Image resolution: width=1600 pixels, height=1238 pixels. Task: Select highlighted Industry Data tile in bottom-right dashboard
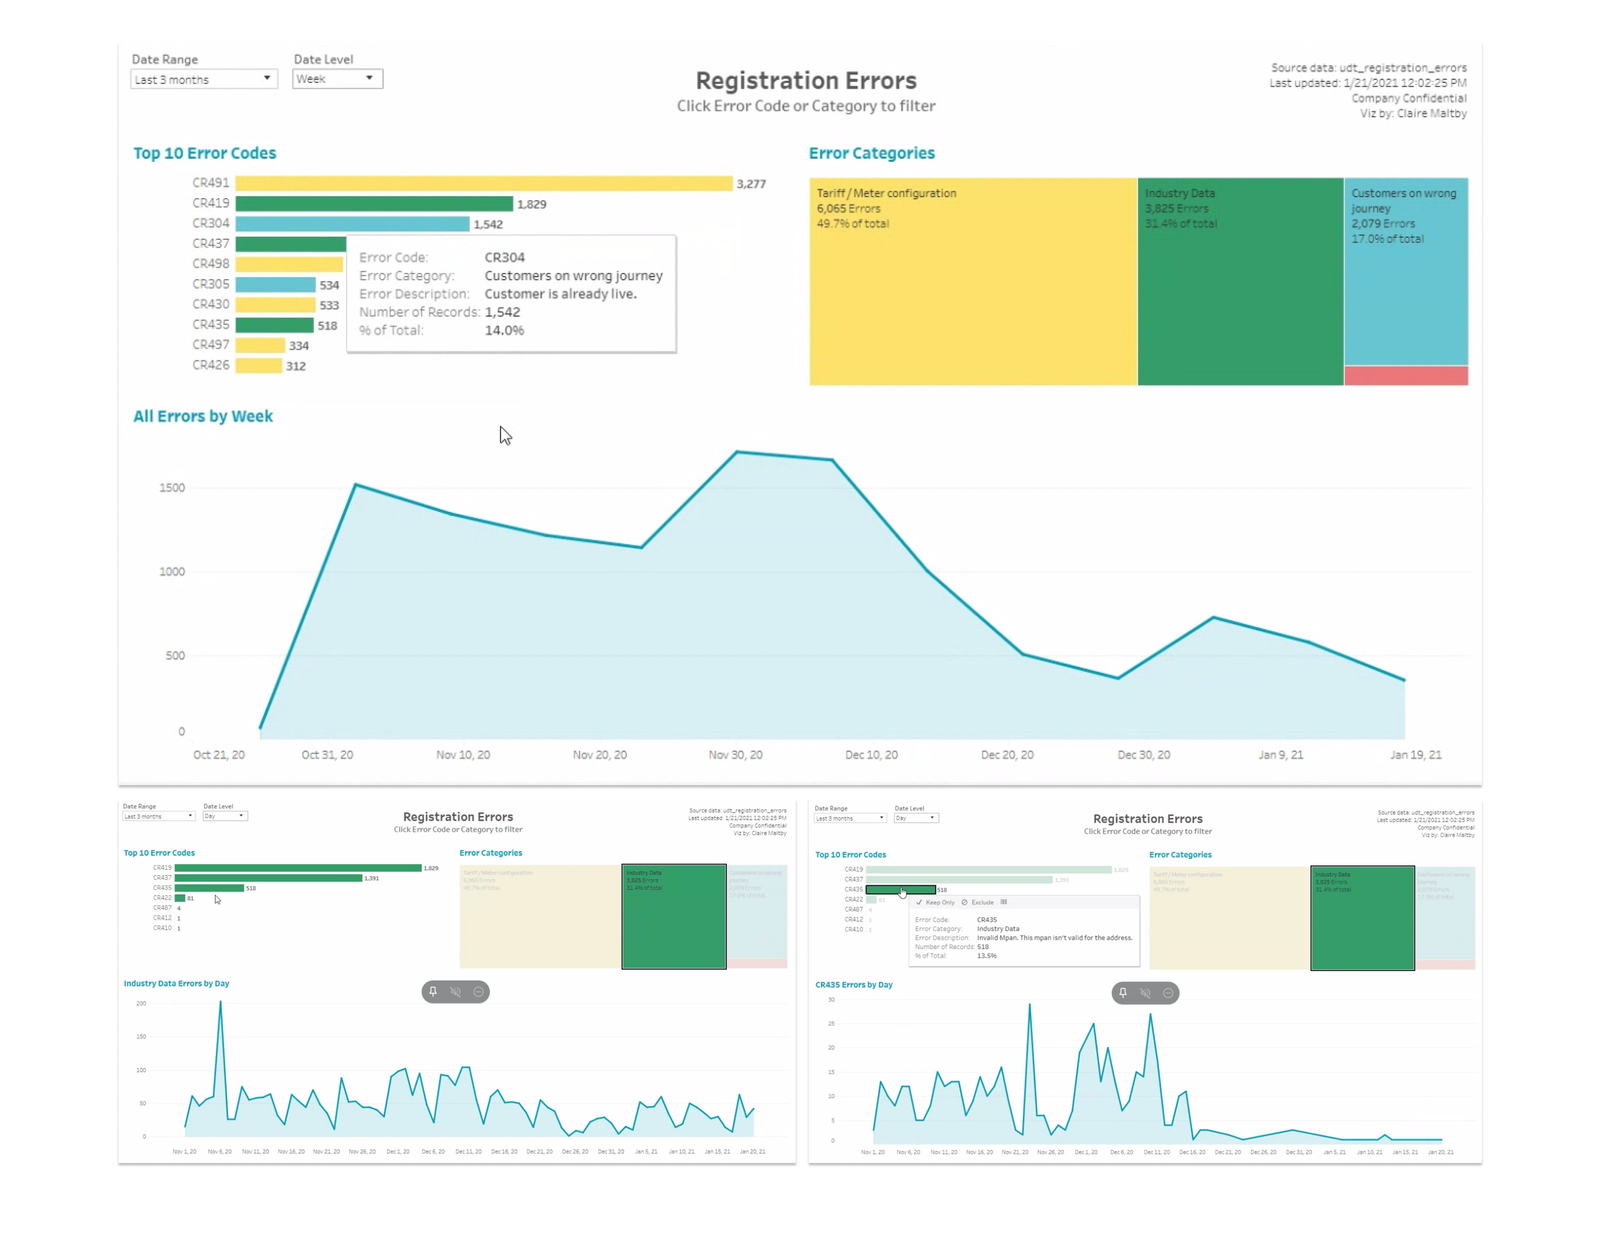coord(1362,918)
